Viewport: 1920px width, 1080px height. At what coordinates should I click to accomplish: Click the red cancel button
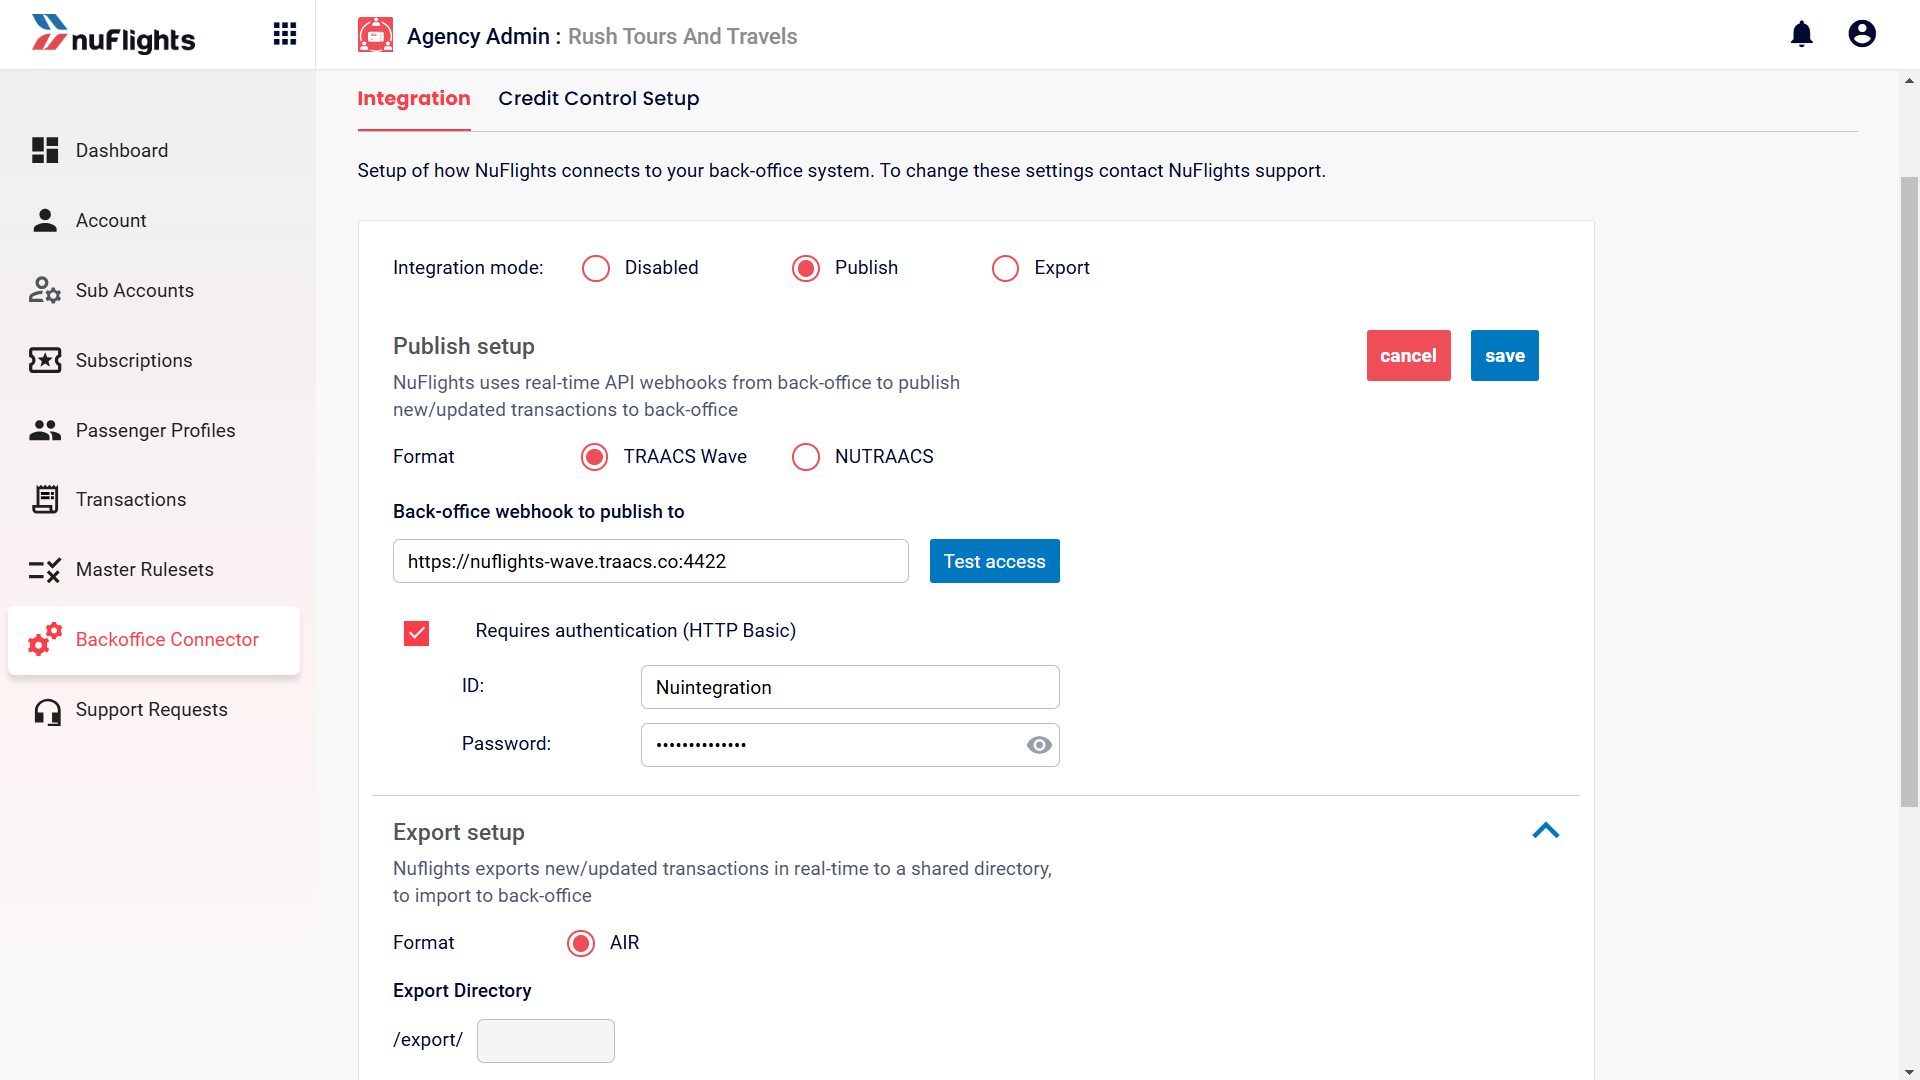click(x=1409, y=355)
